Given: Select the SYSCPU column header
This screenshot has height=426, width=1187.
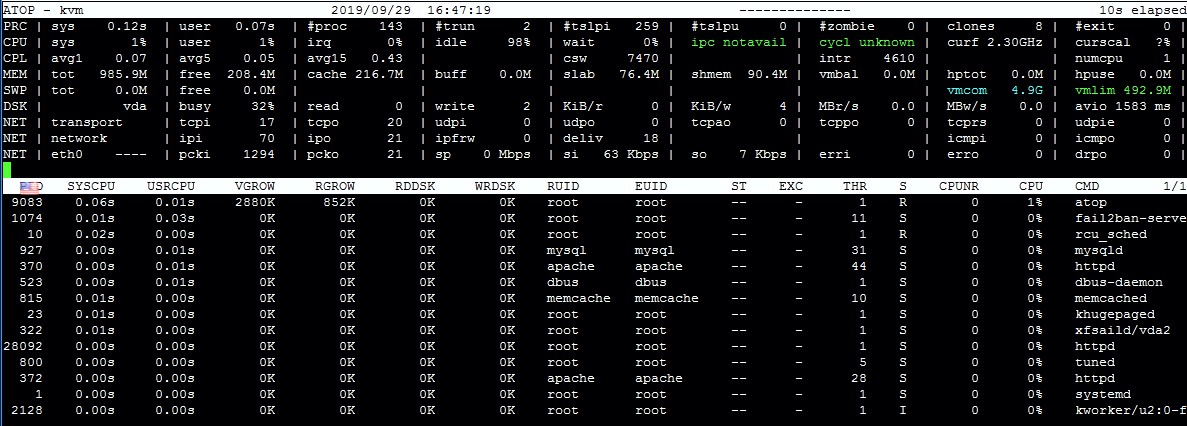Looking at the screenshot, I should (x=90, y=187).
